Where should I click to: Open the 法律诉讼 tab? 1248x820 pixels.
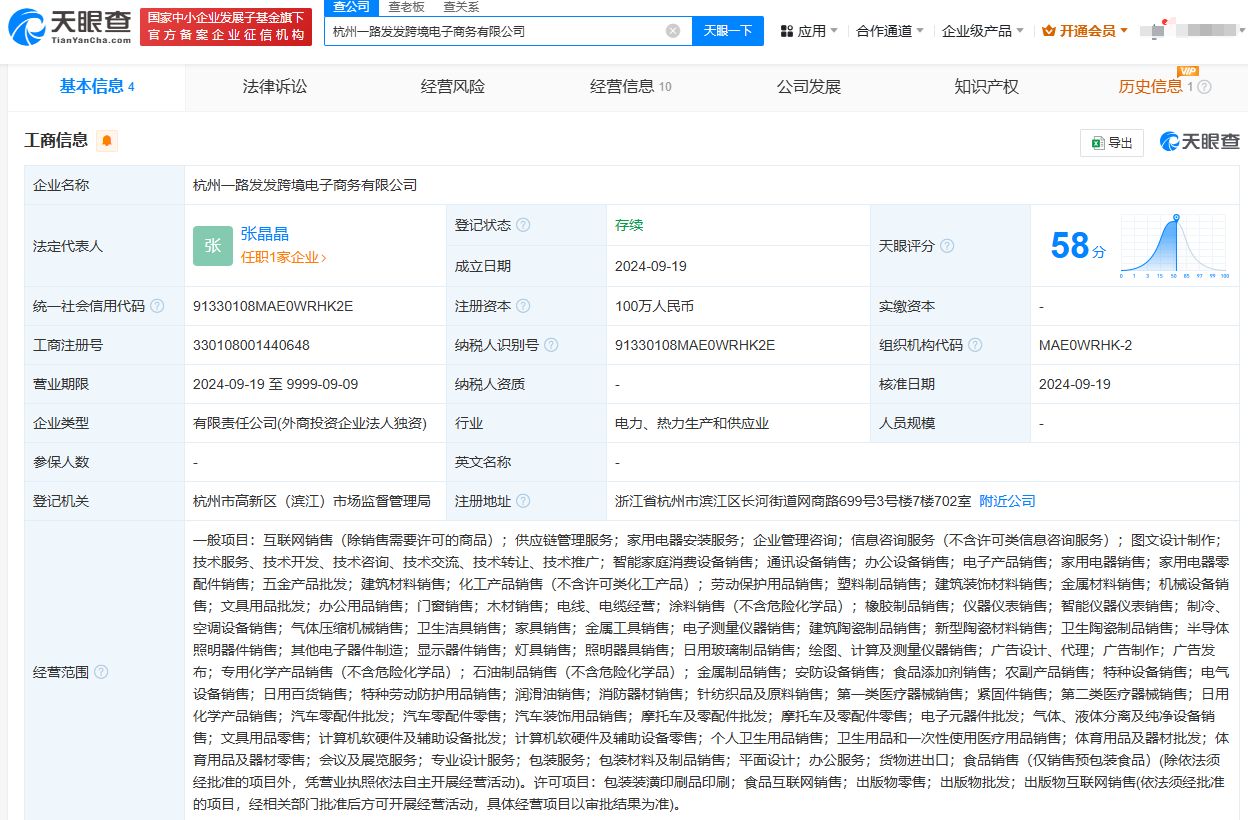(x=275, y=87)
